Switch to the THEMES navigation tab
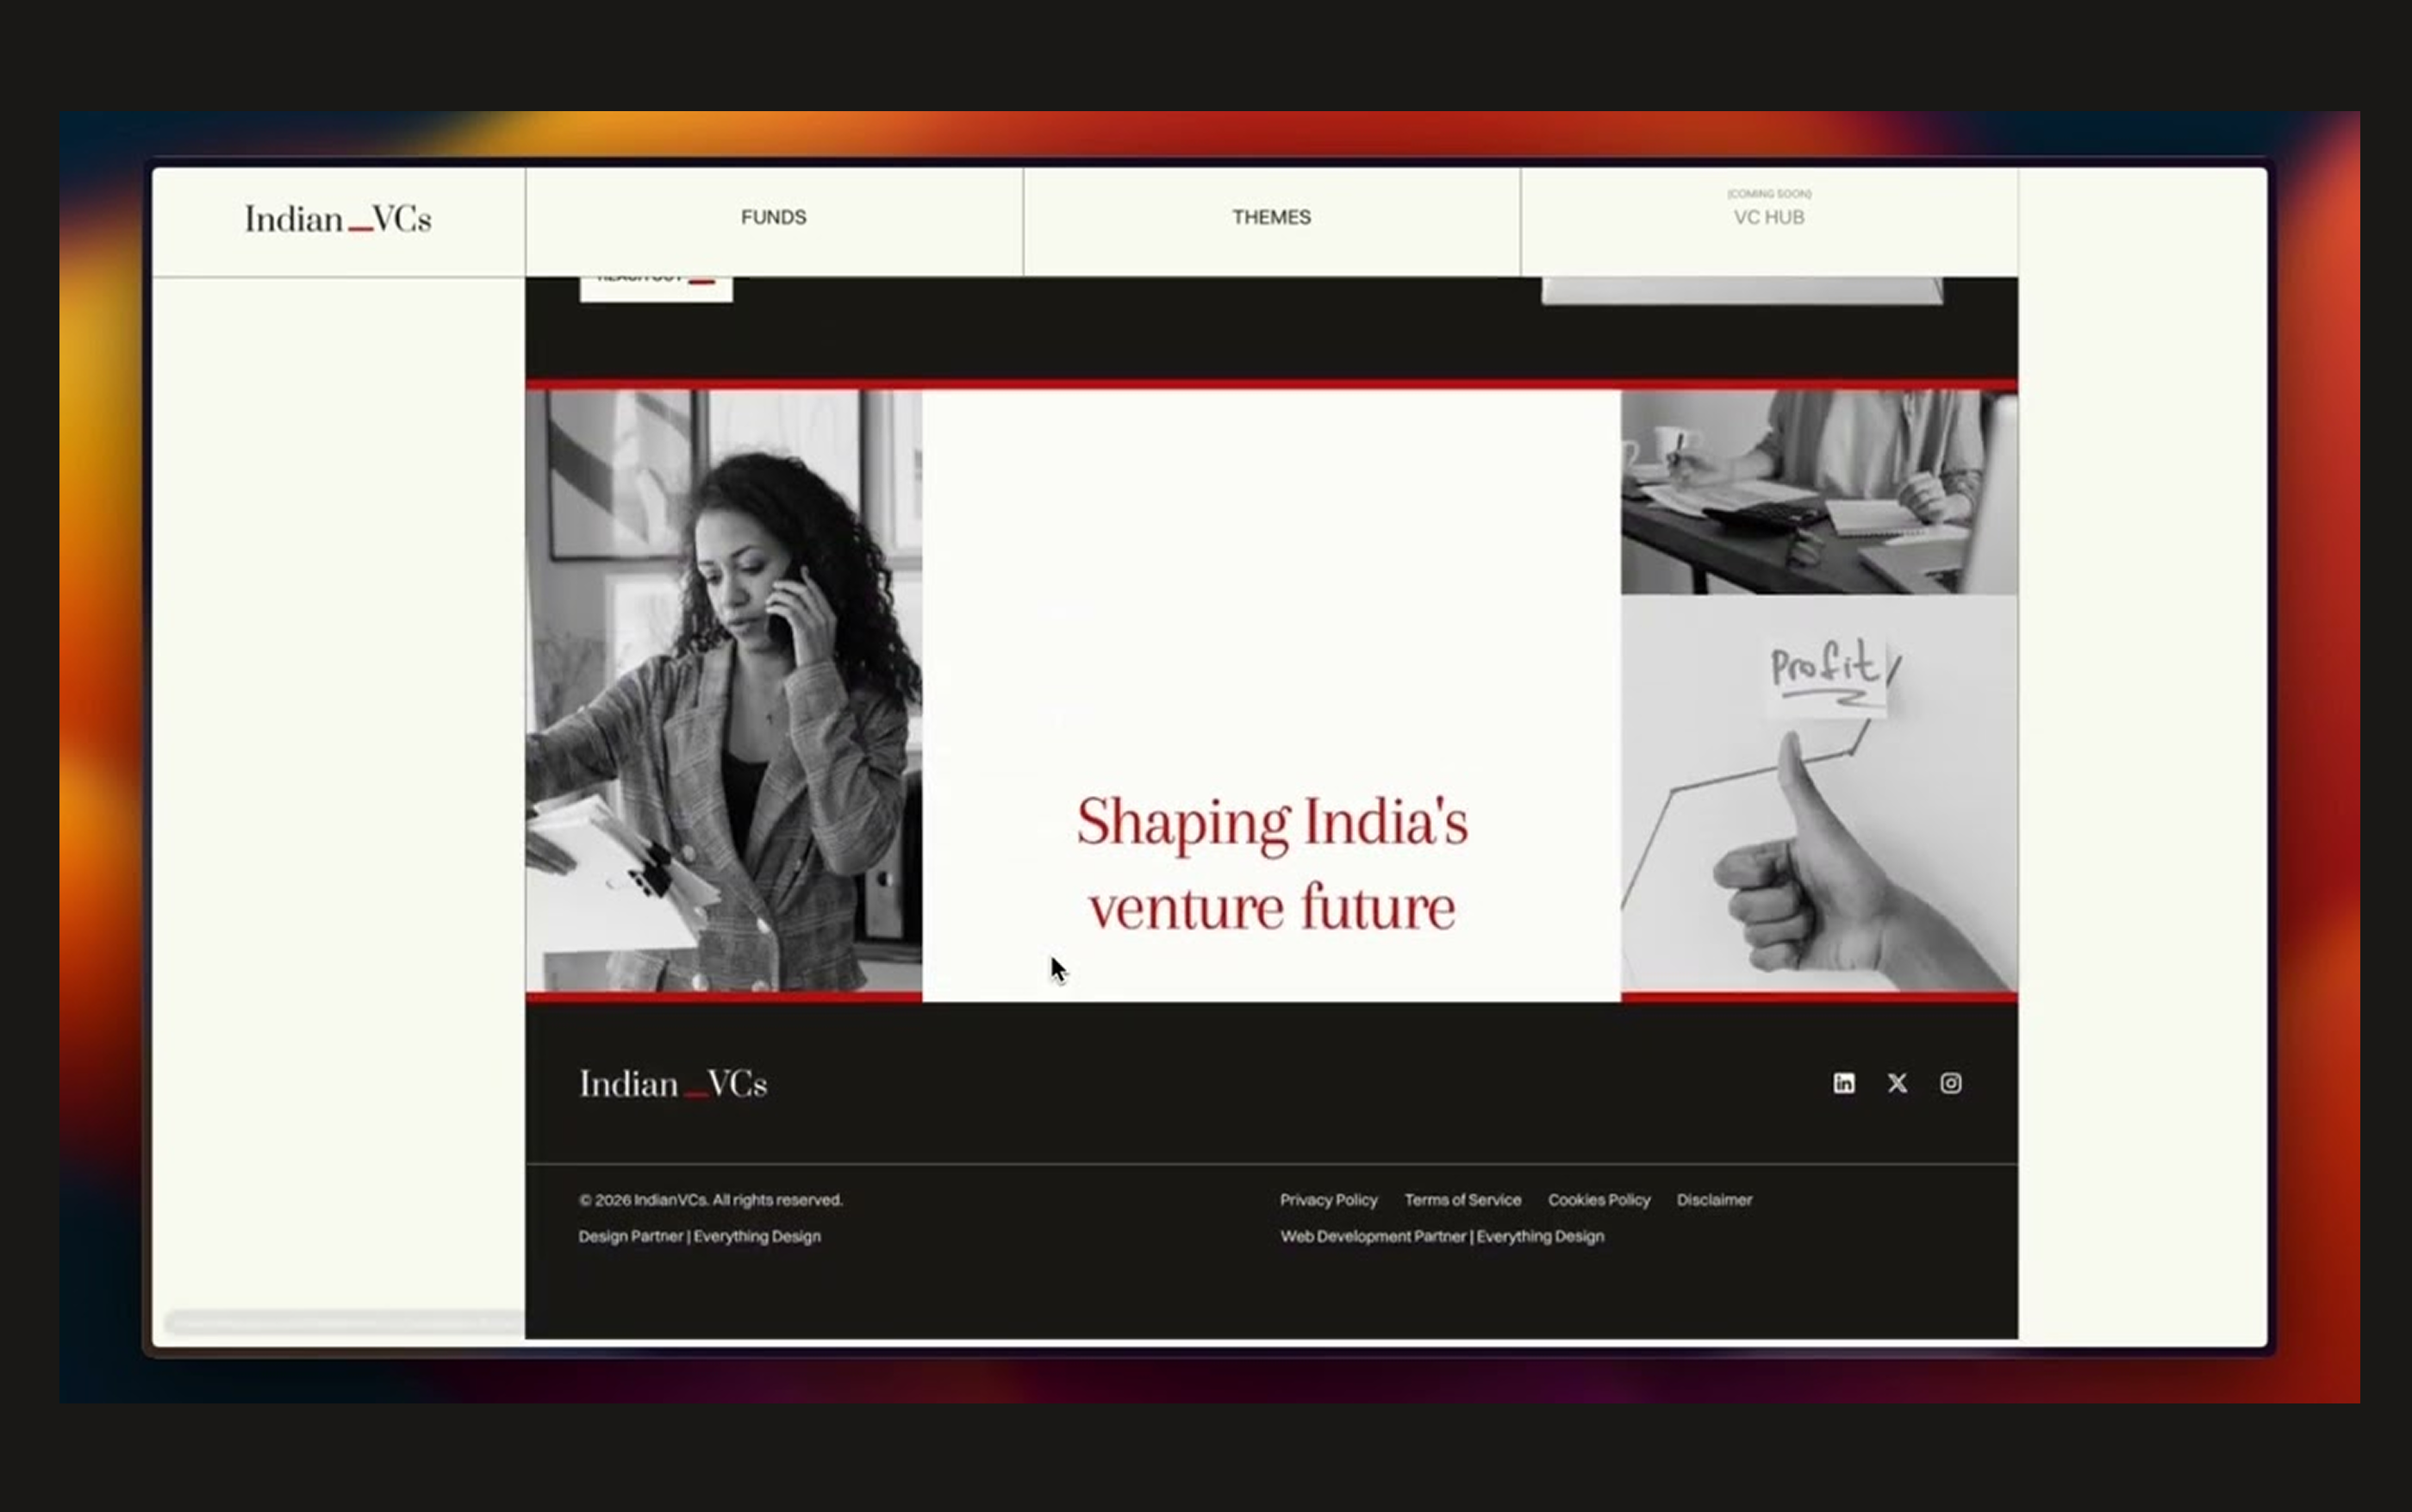Image resolution: width=2412 pixels, height=1512 pixels. pyautogui.click(x=1271, y=217)
